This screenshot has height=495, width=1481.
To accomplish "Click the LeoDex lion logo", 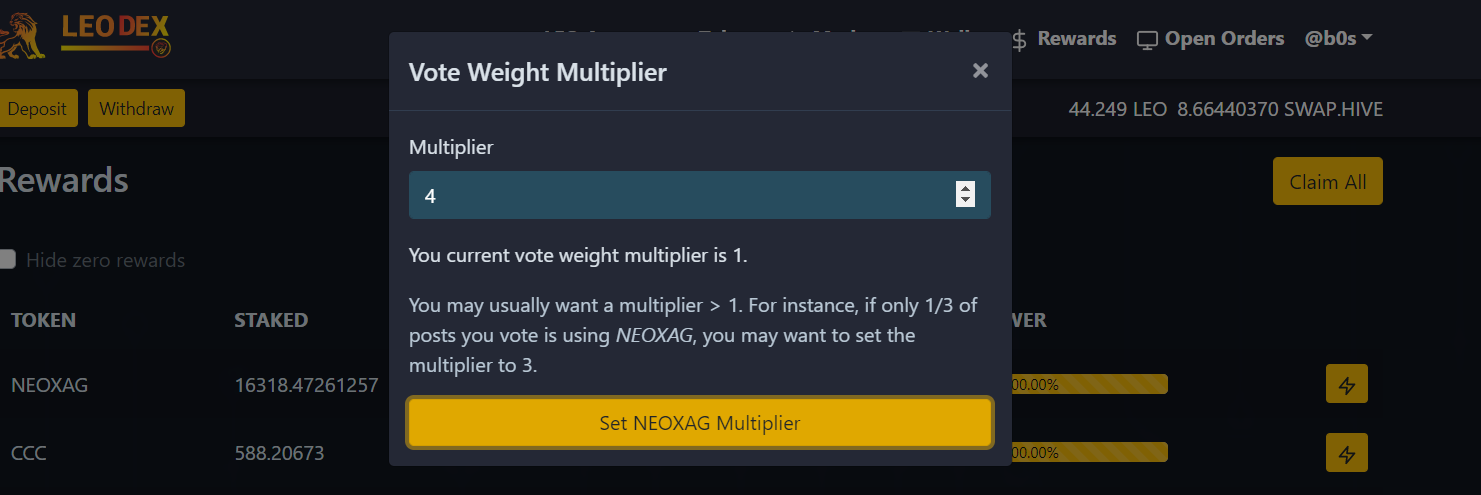I will click(x=22, y=38).
